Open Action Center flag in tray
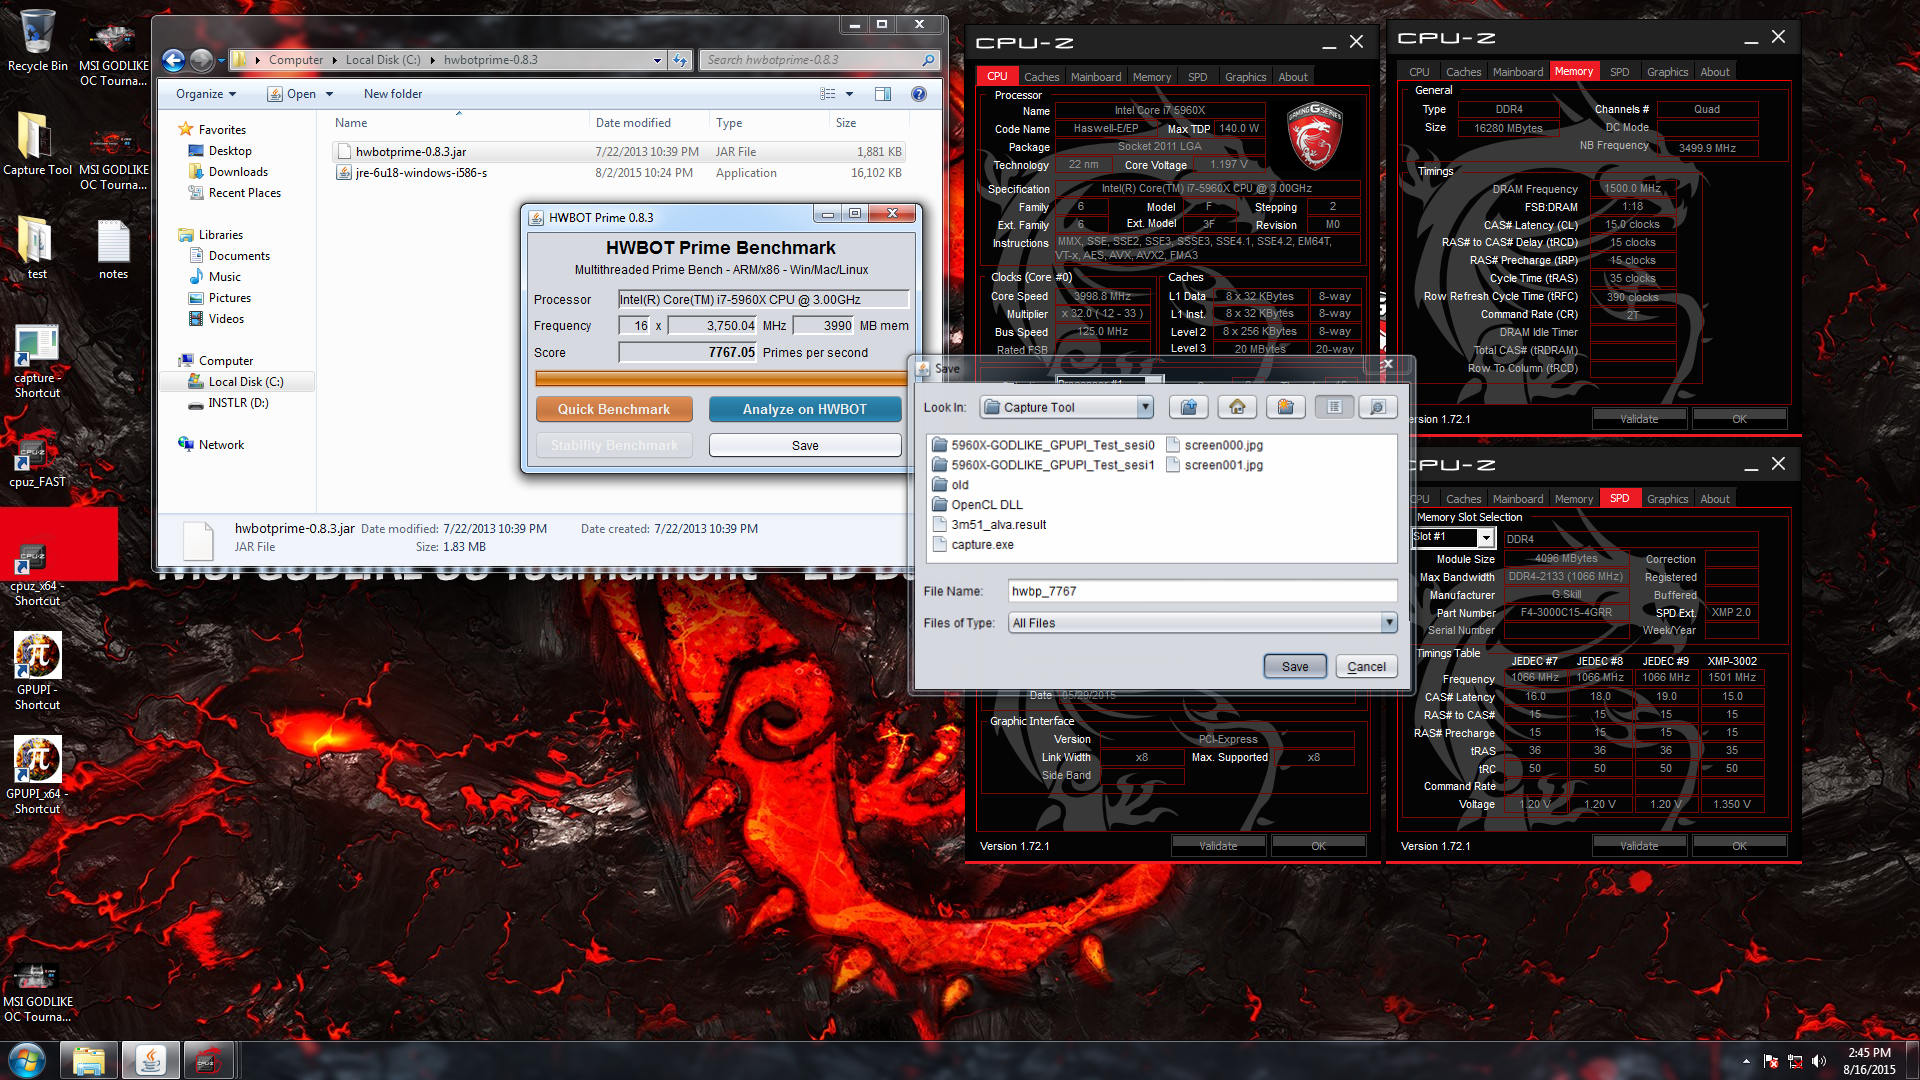Image resolution: width=1920 pixels, height=1080 pixels. pyautogui.click(x=1771, y=1061)
